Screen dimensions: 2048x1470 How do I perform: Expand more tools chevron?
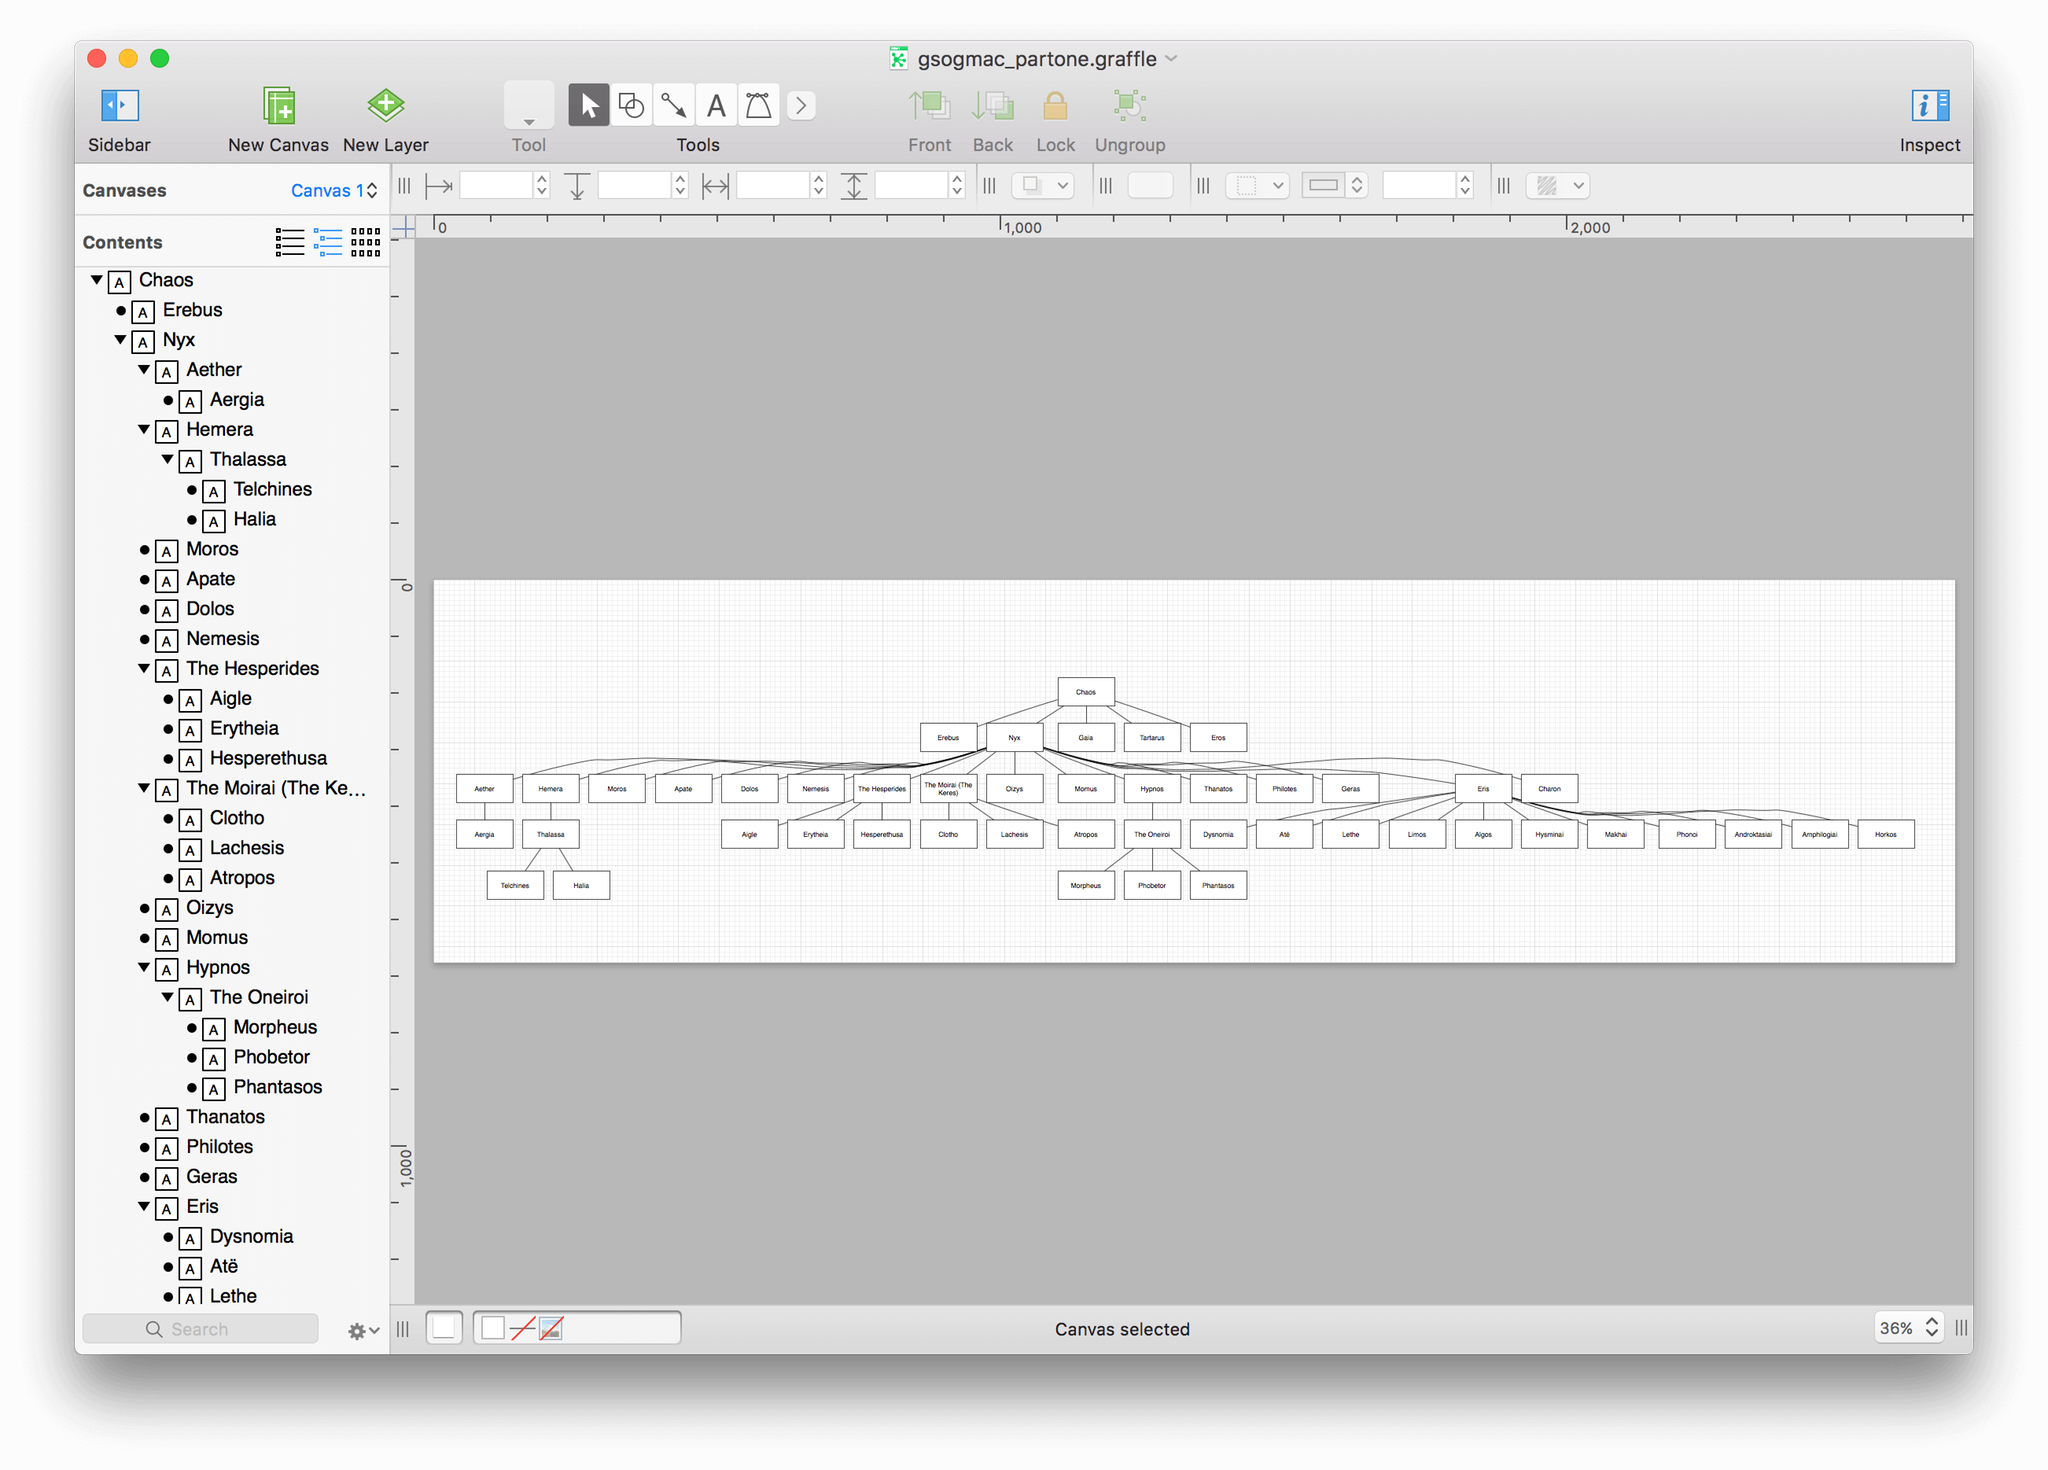[801, 105]
